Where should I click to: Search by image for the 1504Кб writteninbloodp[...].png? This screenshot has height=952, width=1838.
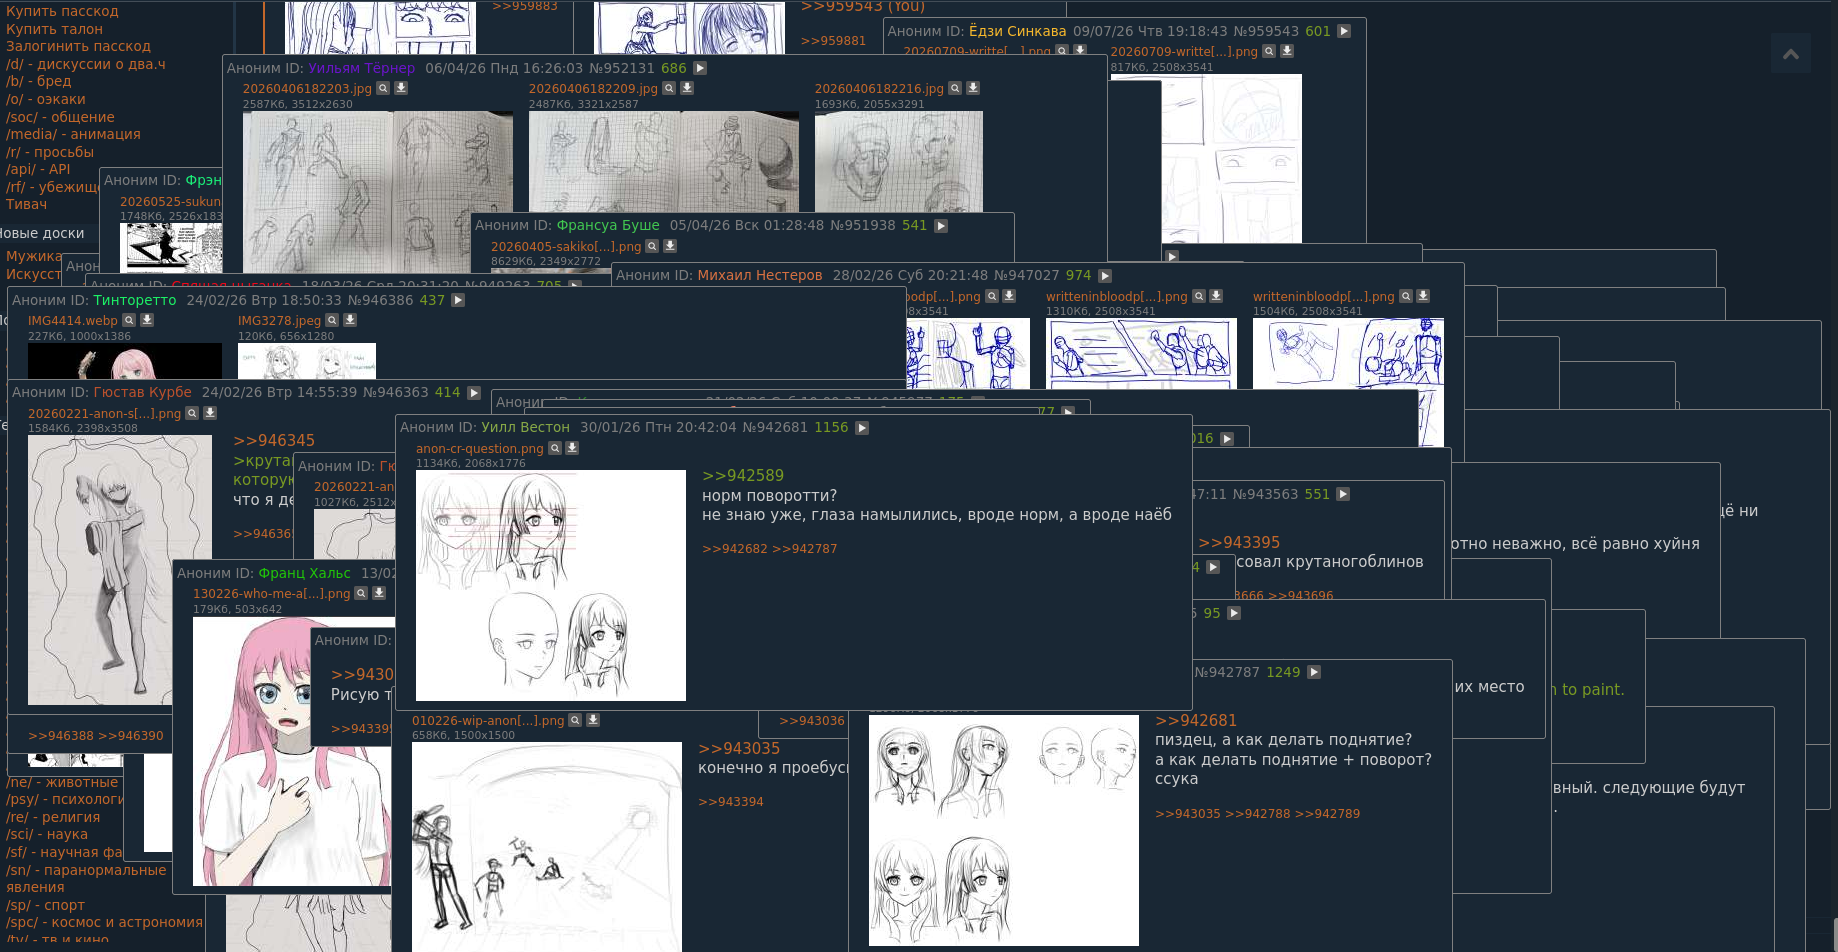coord(1406,296)
